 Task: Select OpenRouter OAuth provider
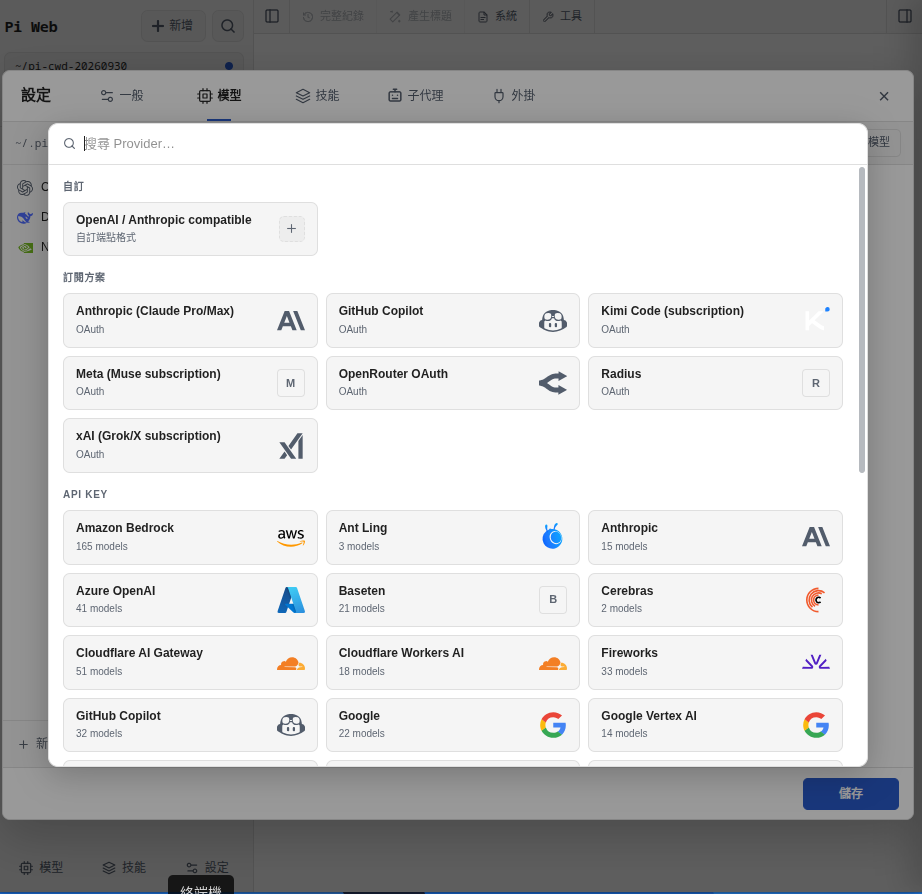pos(453,383)
